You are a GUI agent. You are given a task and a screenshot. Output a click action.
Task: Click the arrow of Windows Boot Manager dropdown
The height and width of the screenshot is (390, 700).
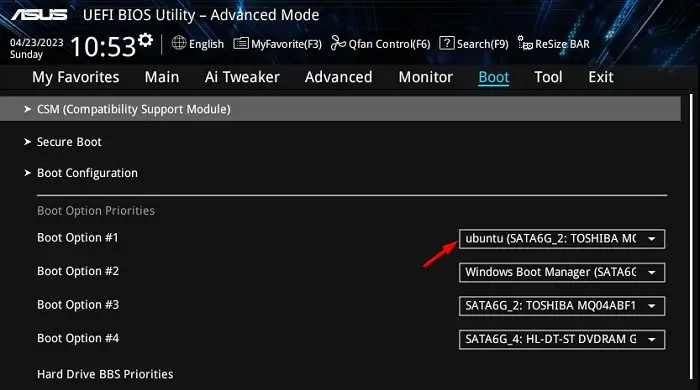click(x=652, y=273)
